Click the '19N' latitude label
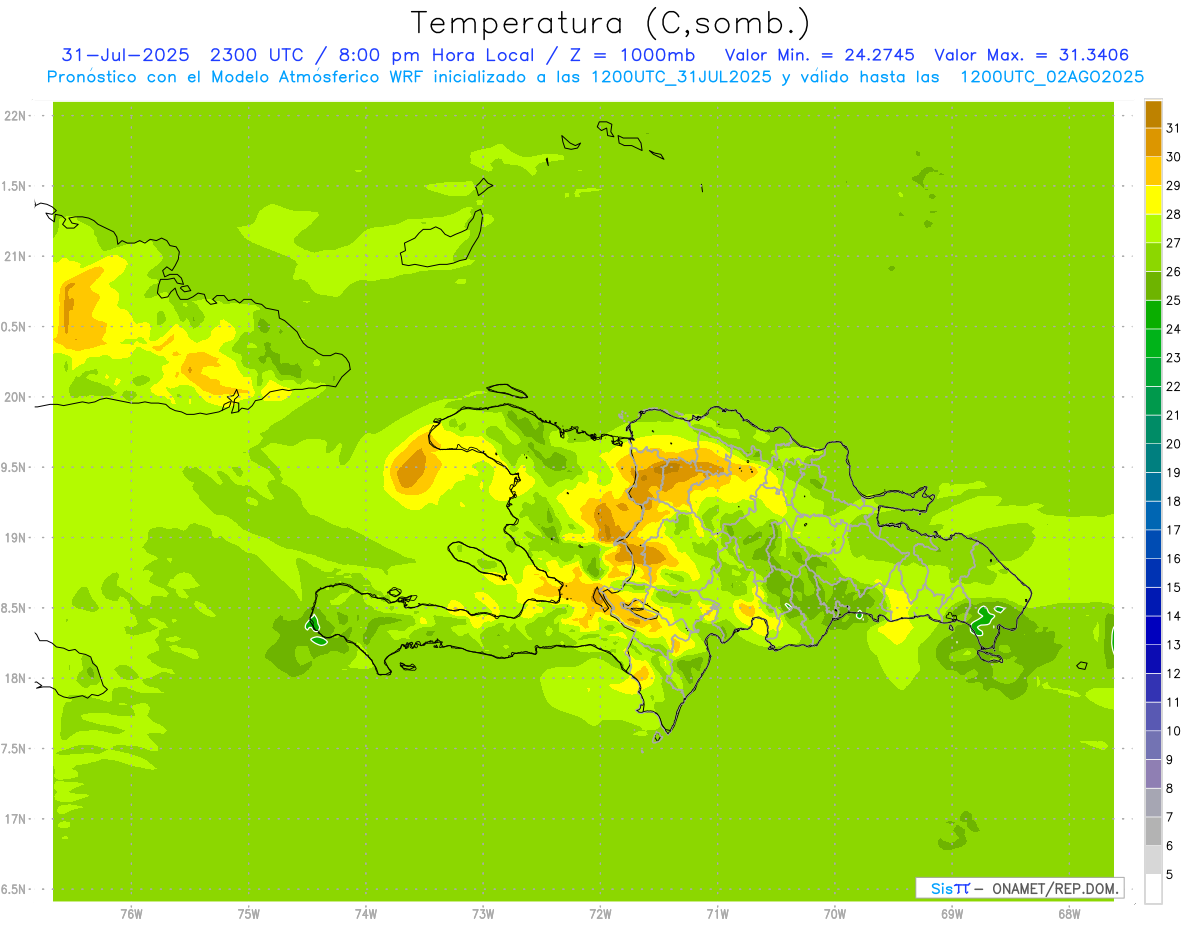The image size is (1200, 927). (x=15, y=538)
